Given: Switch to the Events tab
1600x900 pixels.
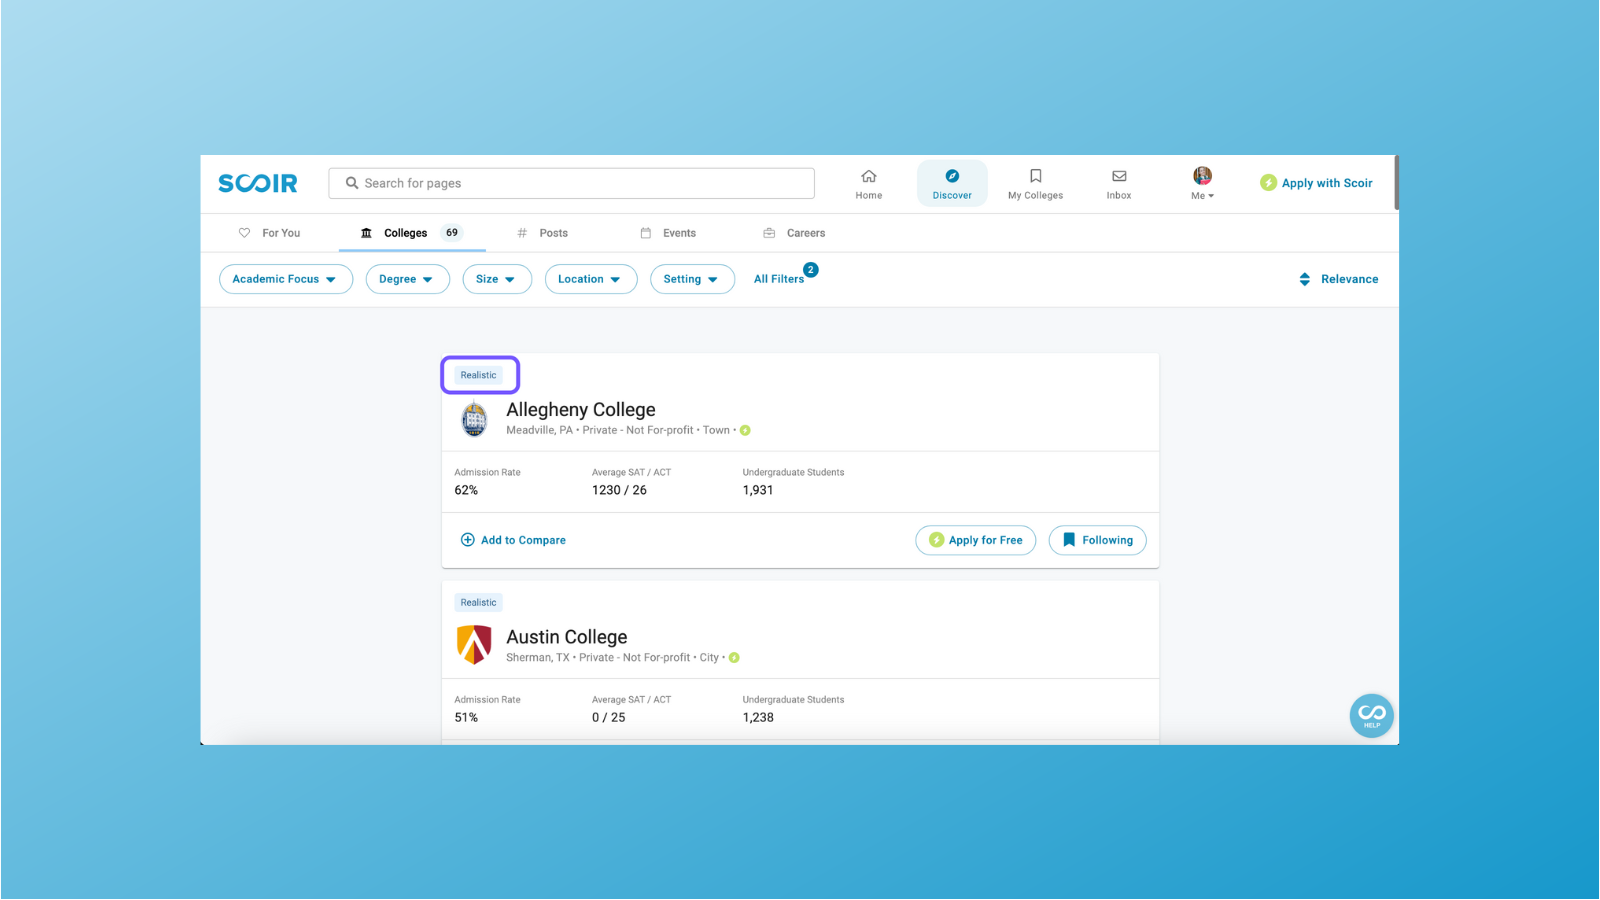Looking at the screenshot, I should [668, 232].
